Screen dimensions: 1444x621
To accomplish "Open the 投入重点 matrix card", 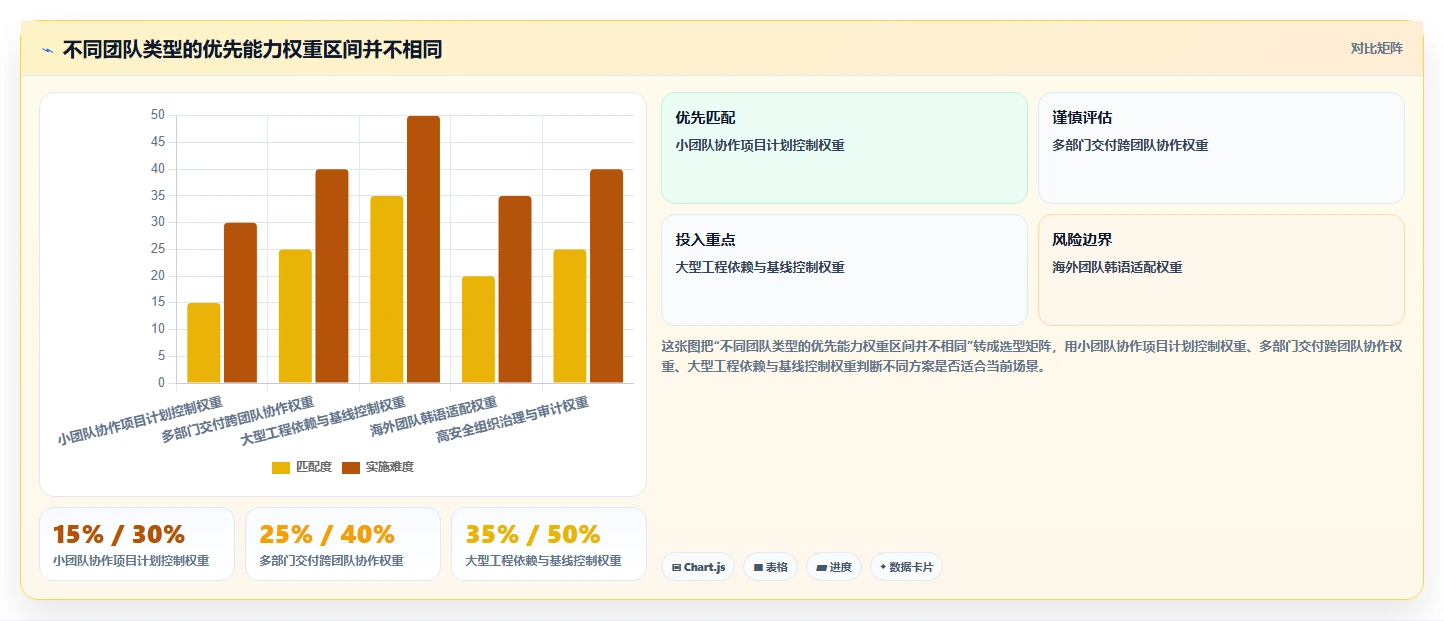I will (844, 270).
